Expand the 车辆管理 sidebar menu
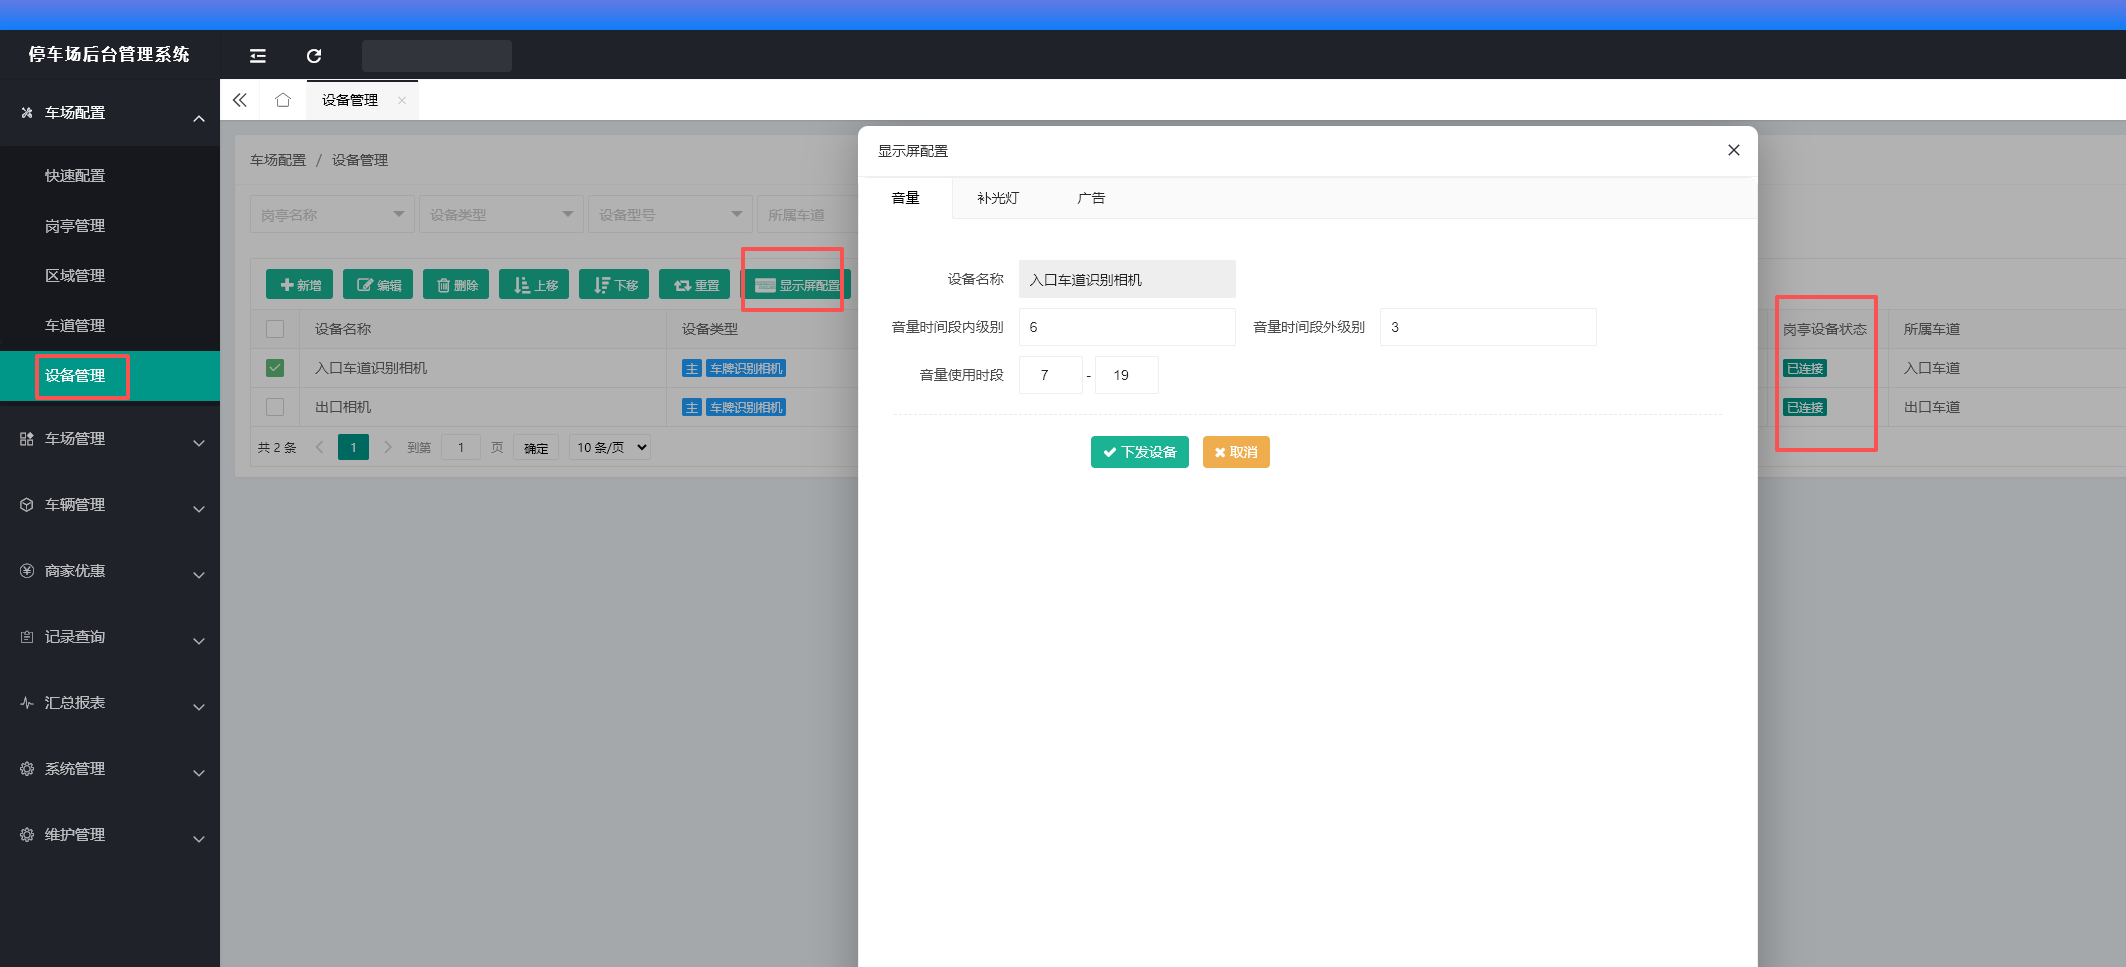 coord(110,505)
